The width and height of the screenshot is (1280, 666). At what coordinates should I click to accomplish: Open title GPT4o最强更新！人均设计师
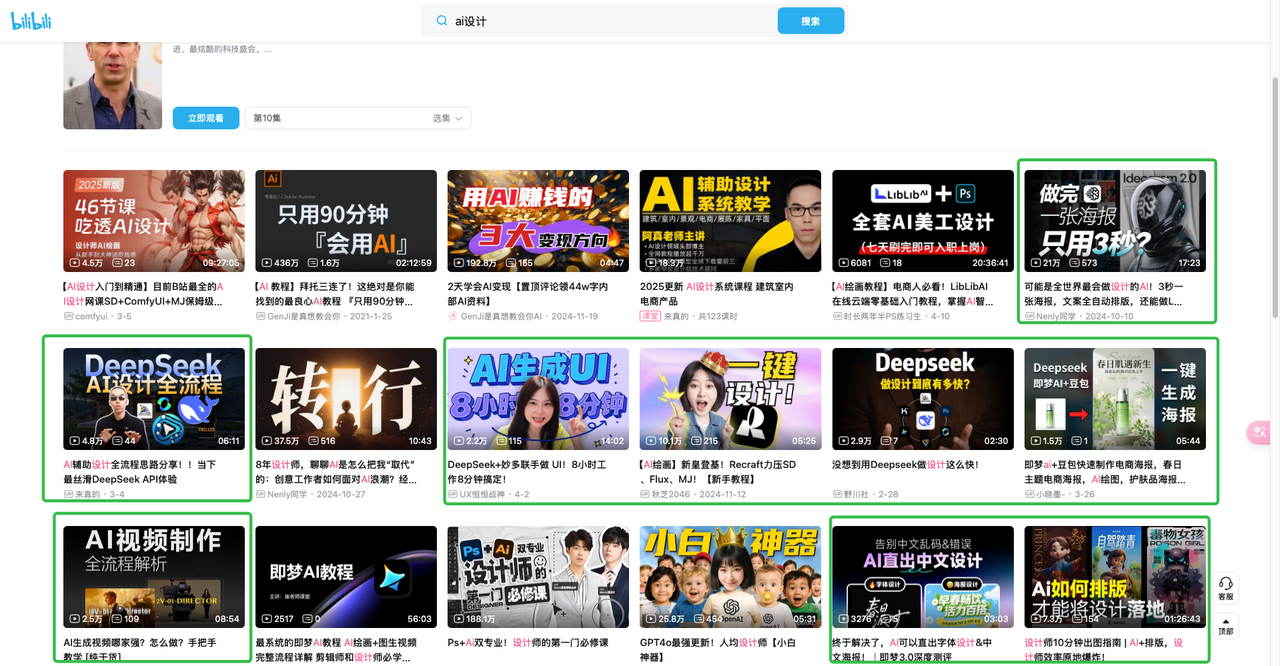pos(719,649)
